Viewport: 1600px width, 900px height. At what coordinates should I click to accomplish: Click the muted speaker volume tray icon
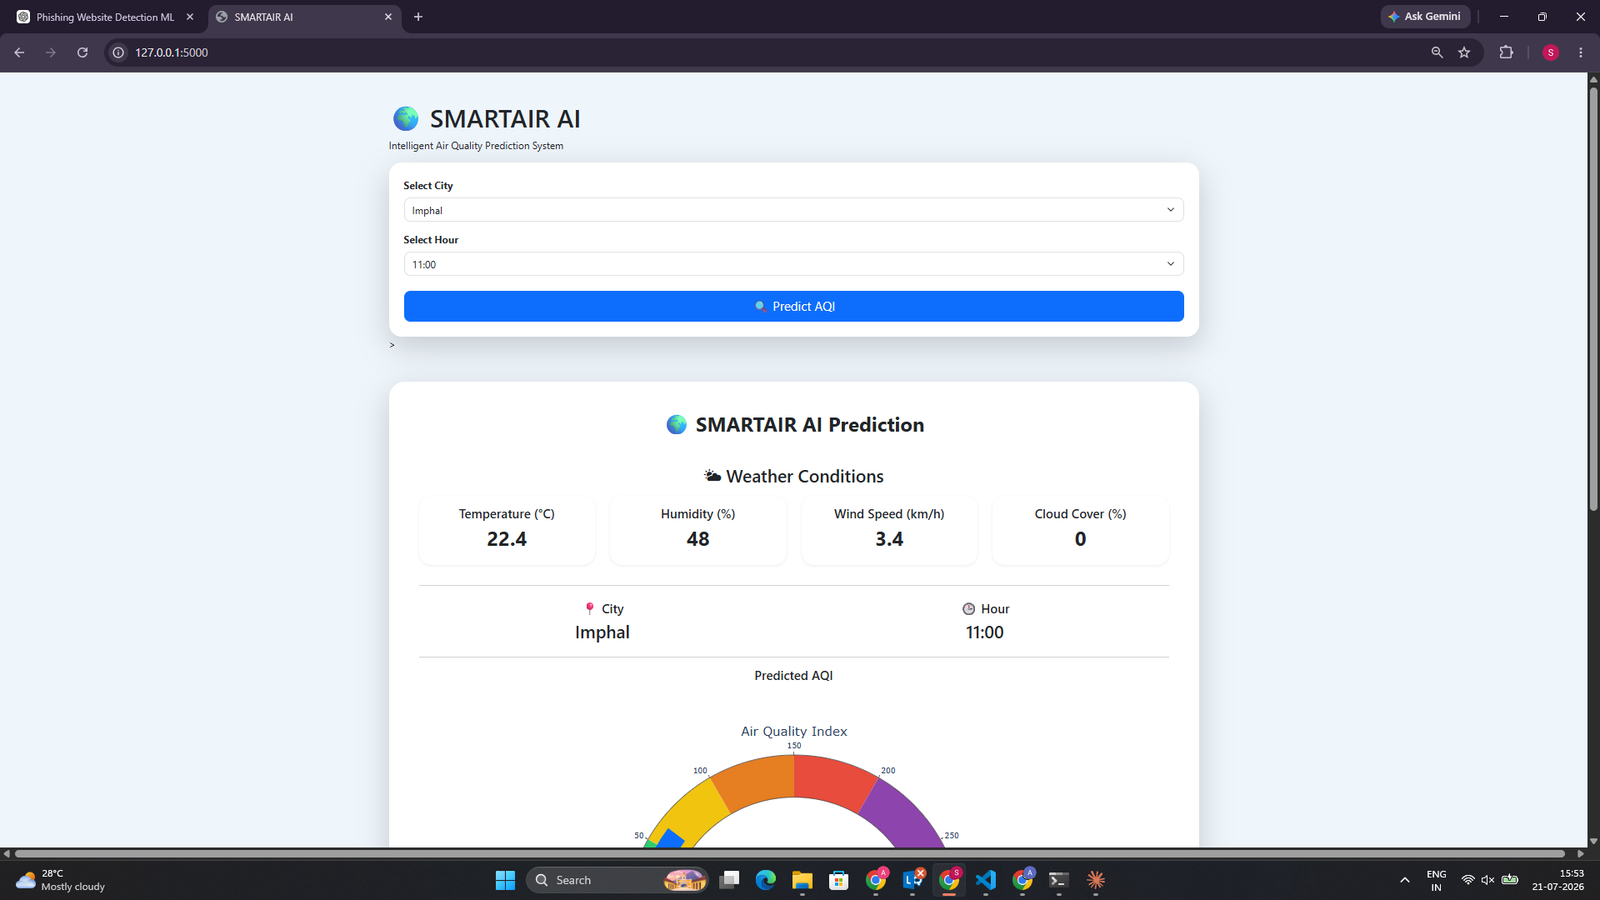click(1488, 880)
